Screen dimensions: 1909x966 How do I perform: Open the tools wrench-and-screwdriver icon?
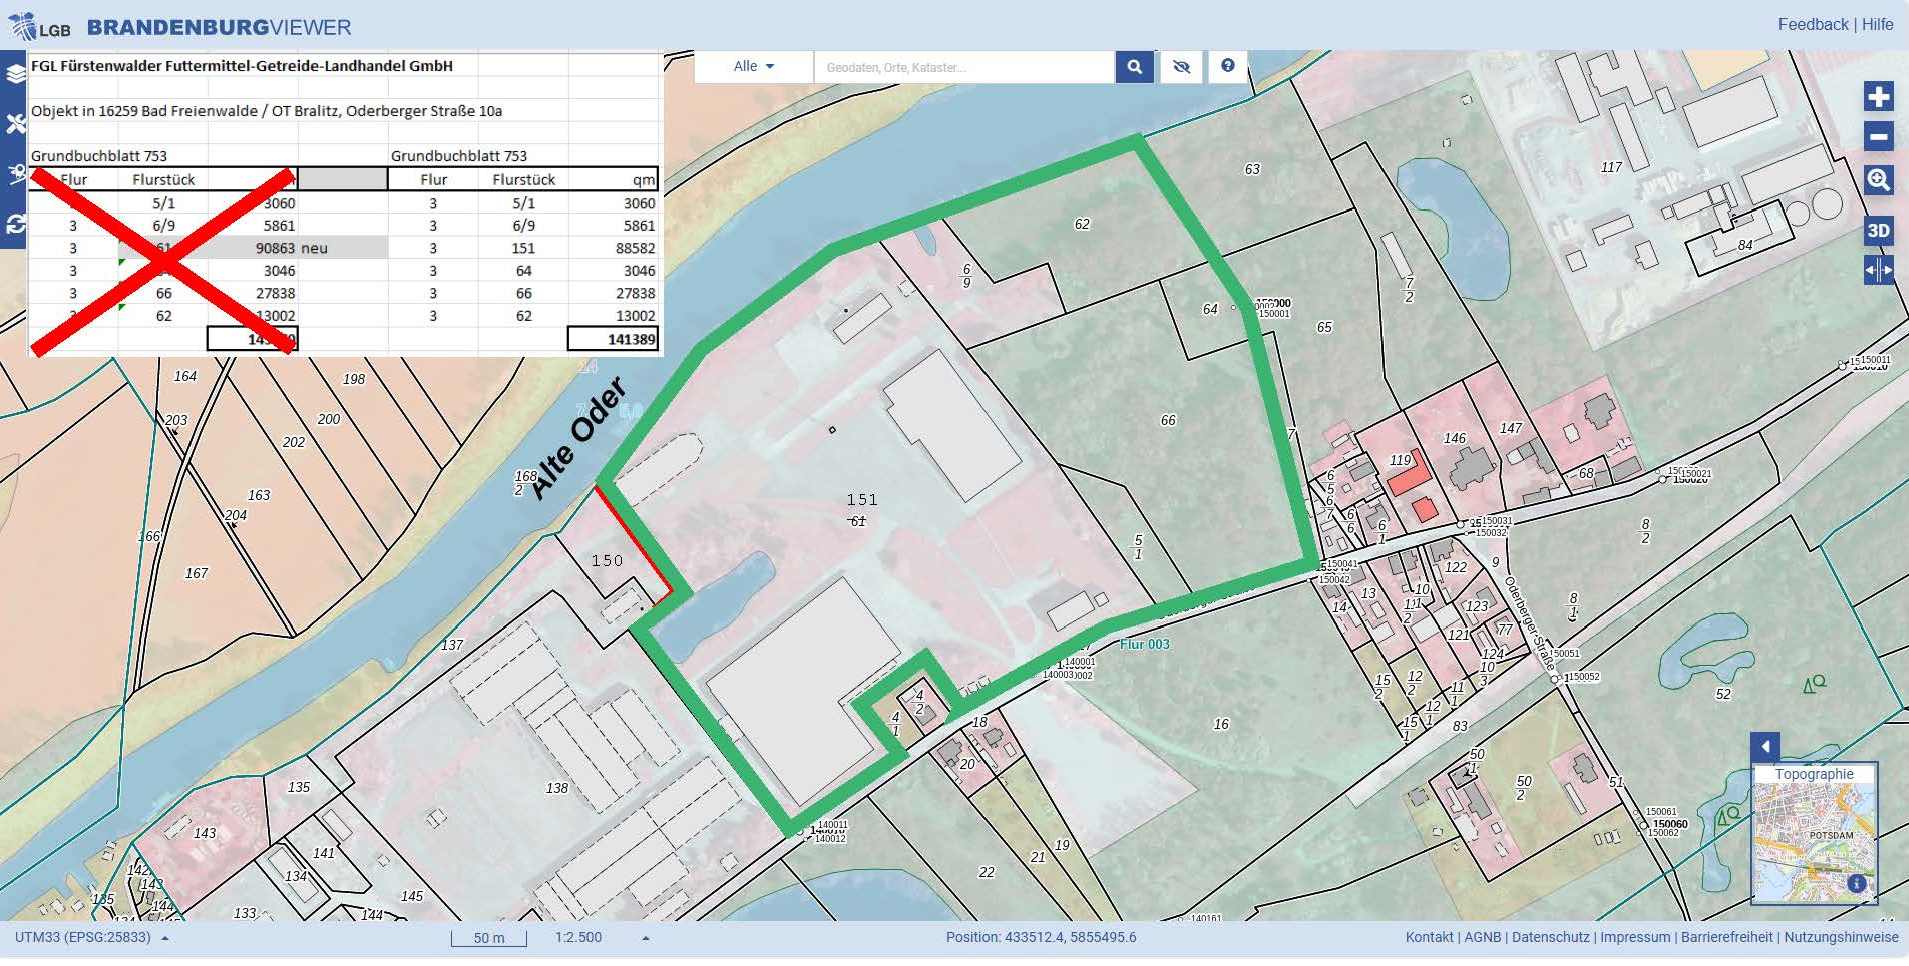[x=14, y=124]
